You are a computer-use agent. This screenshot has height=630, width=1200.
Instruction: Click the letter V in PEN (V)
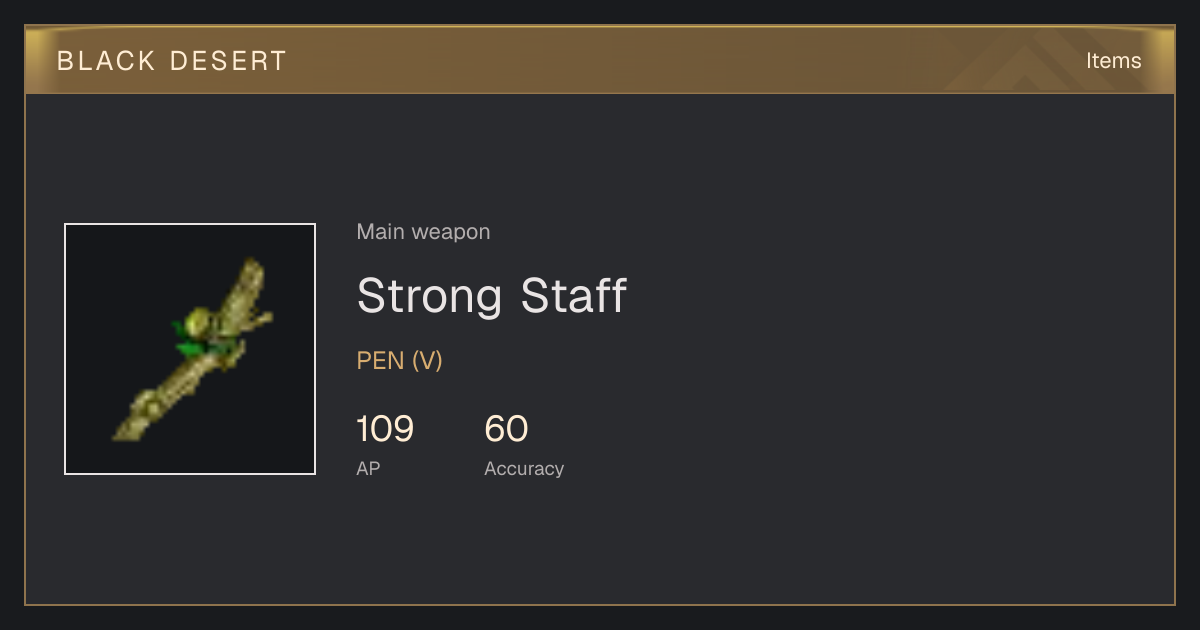pos(427,361)
